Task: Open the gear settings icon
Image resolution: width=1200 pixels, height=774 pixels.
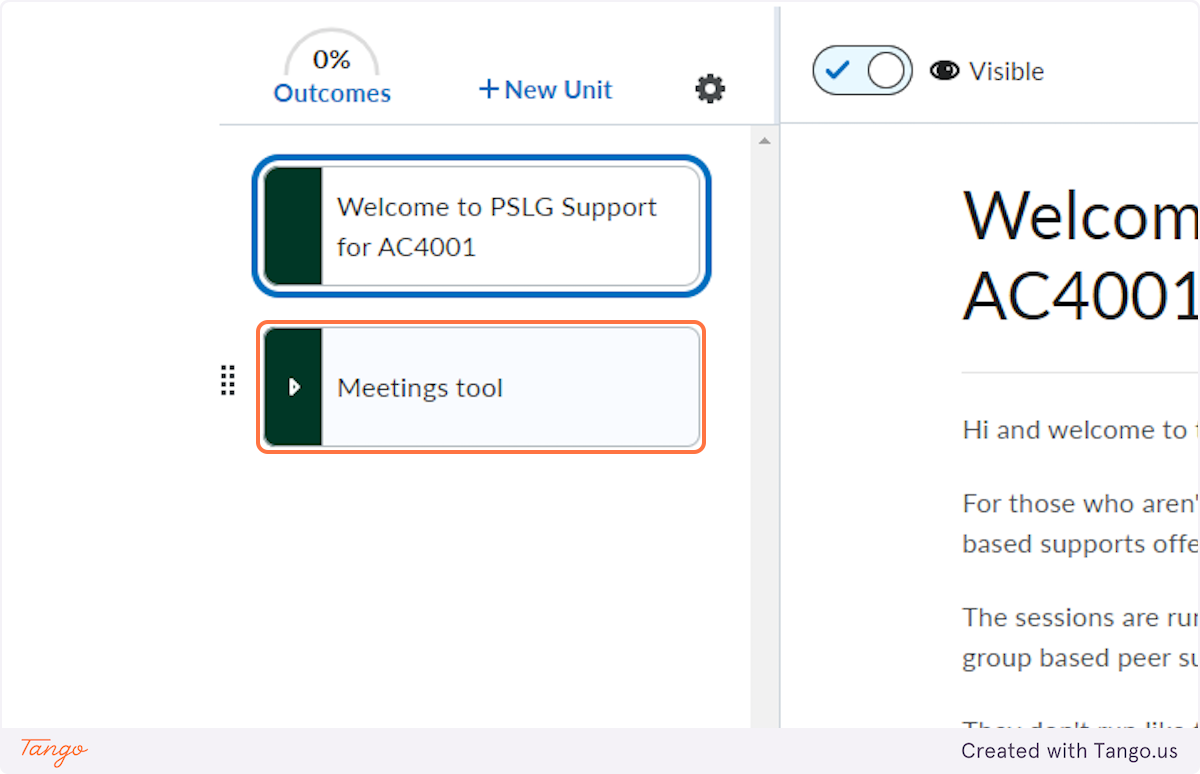Action: 710,89
